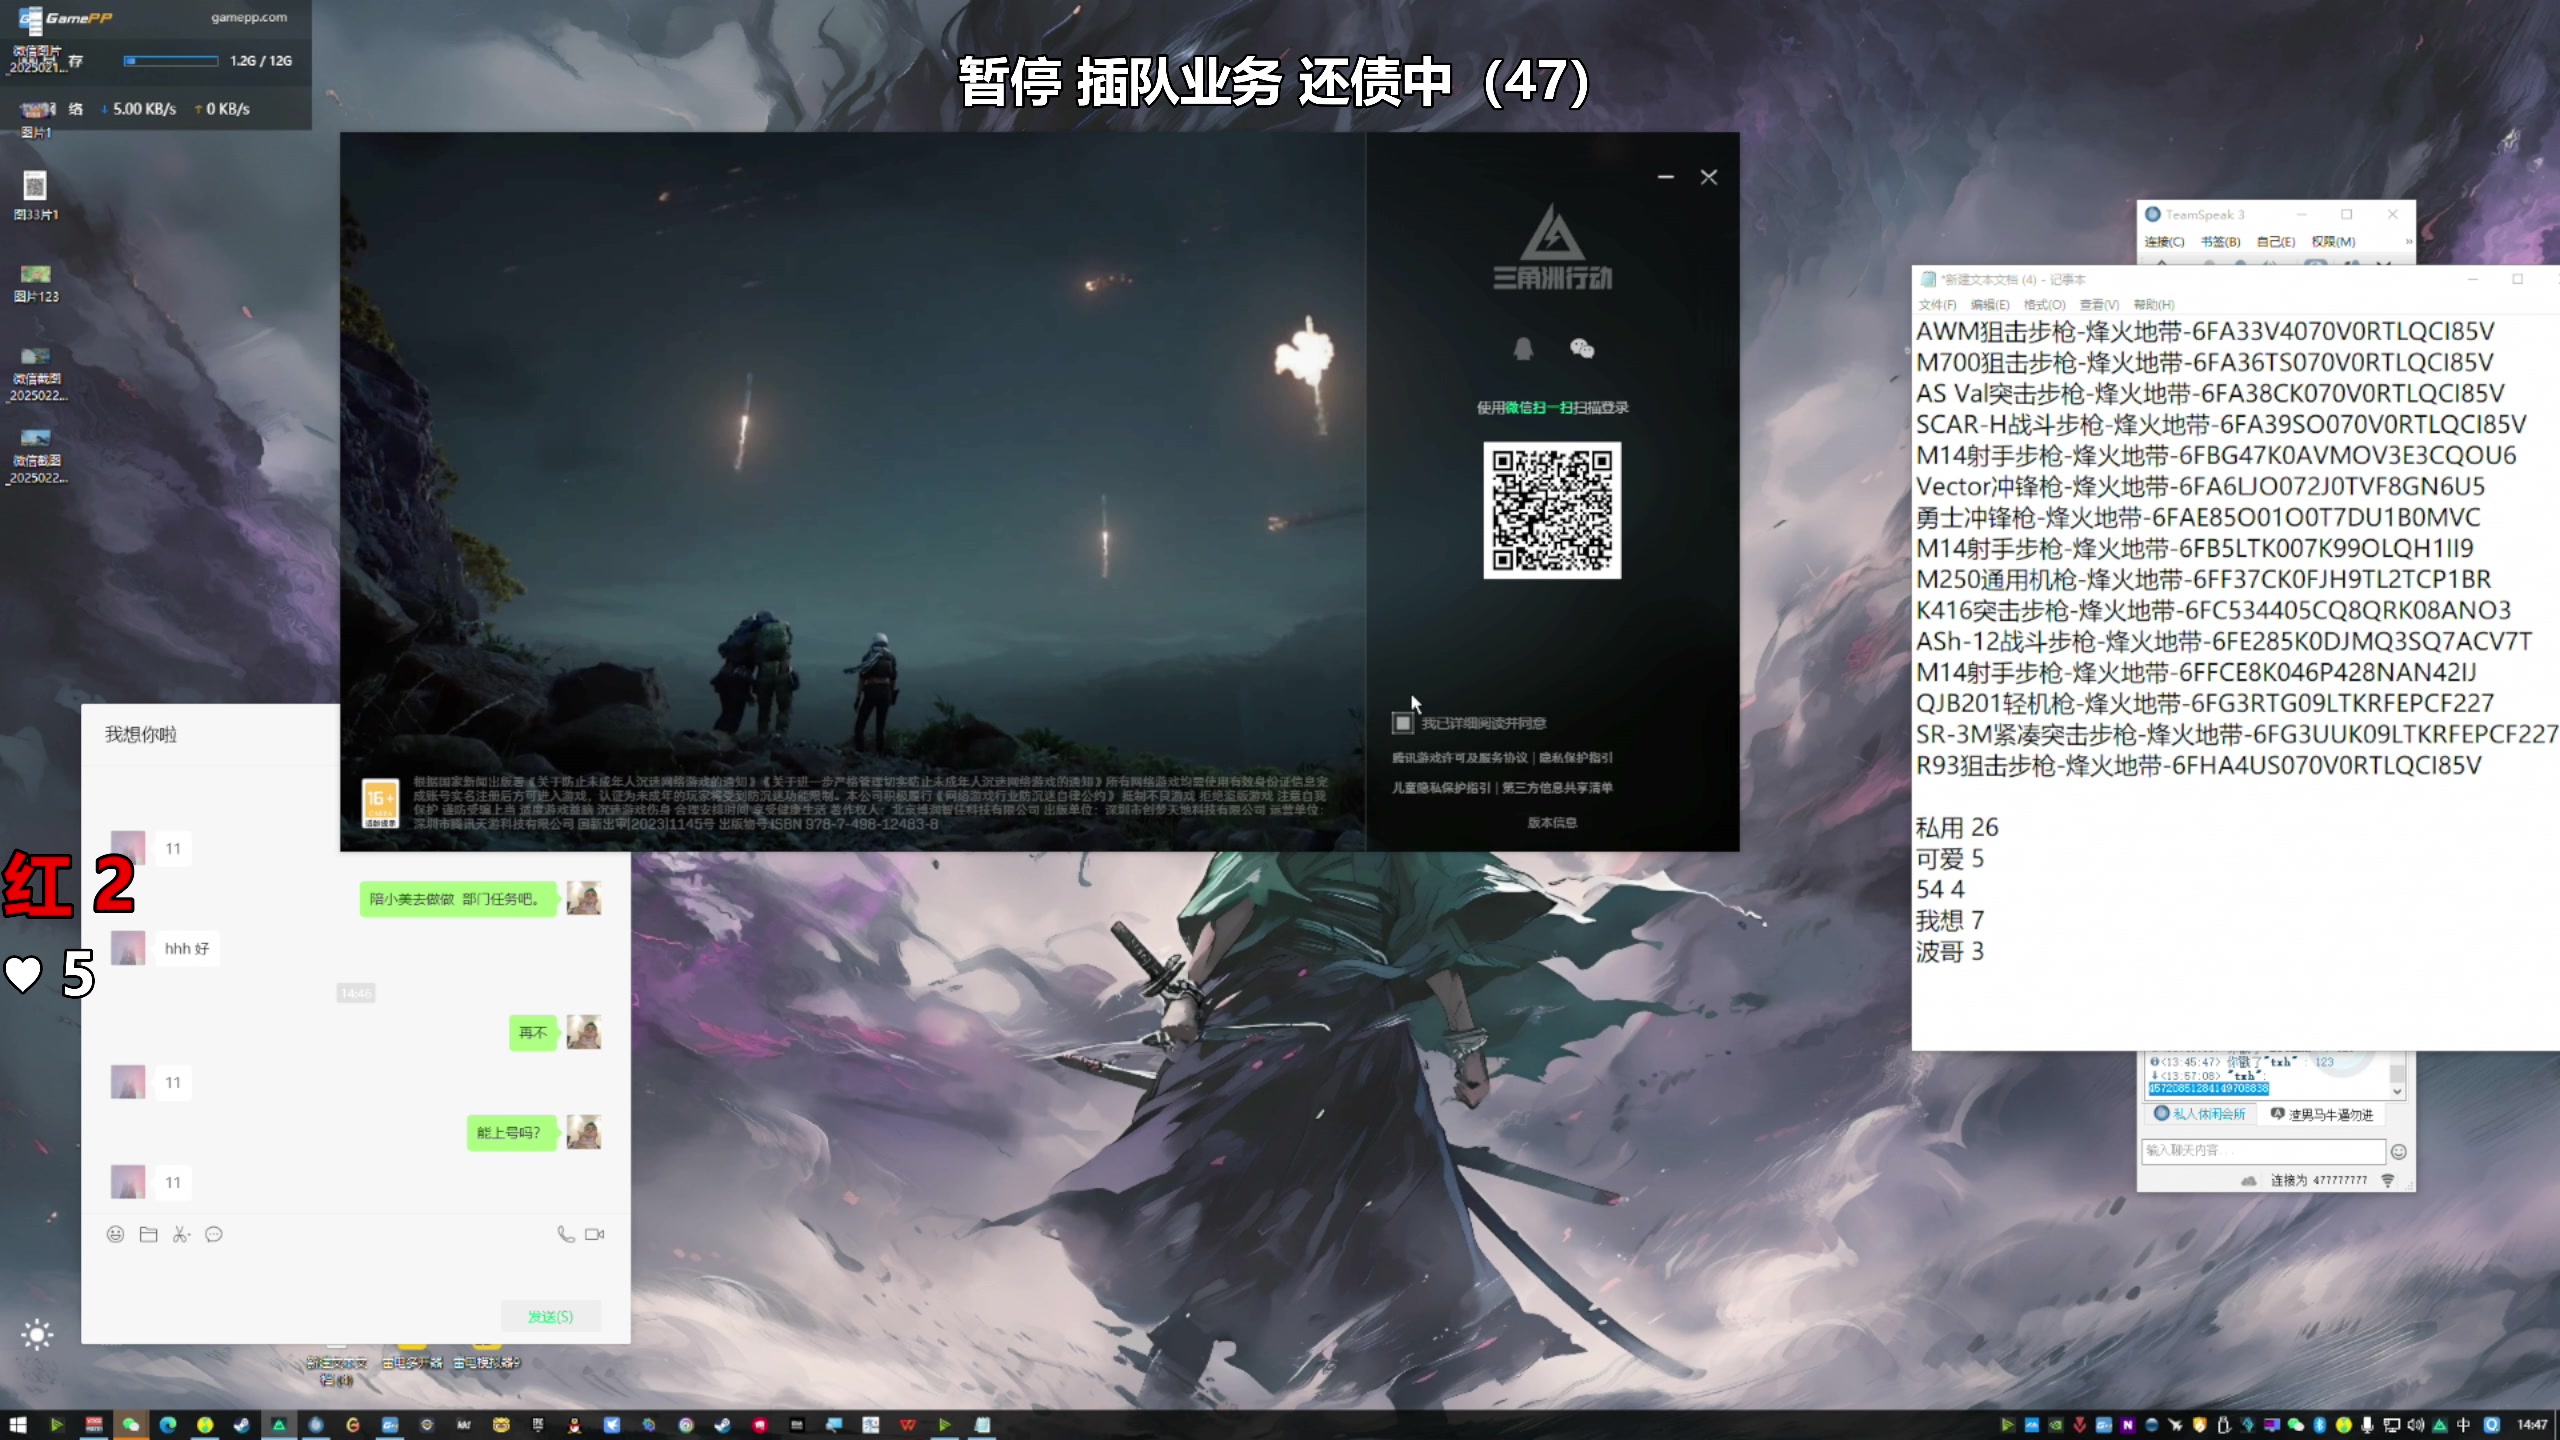Screen dimensions: 2560x1440
Task: Click the 'AWM狙击步枪' line in Notepad
Action: 2205,331
